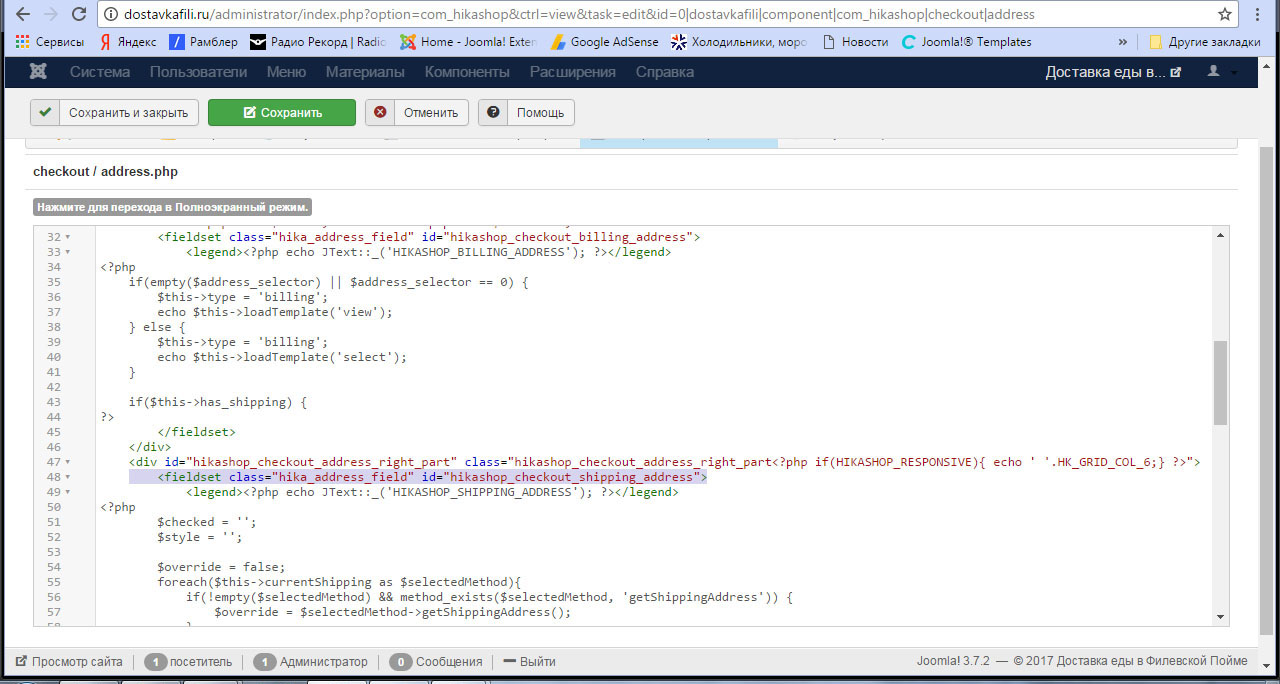
Task: Click the browser back arrow
Action: click(x=22, y=14)
